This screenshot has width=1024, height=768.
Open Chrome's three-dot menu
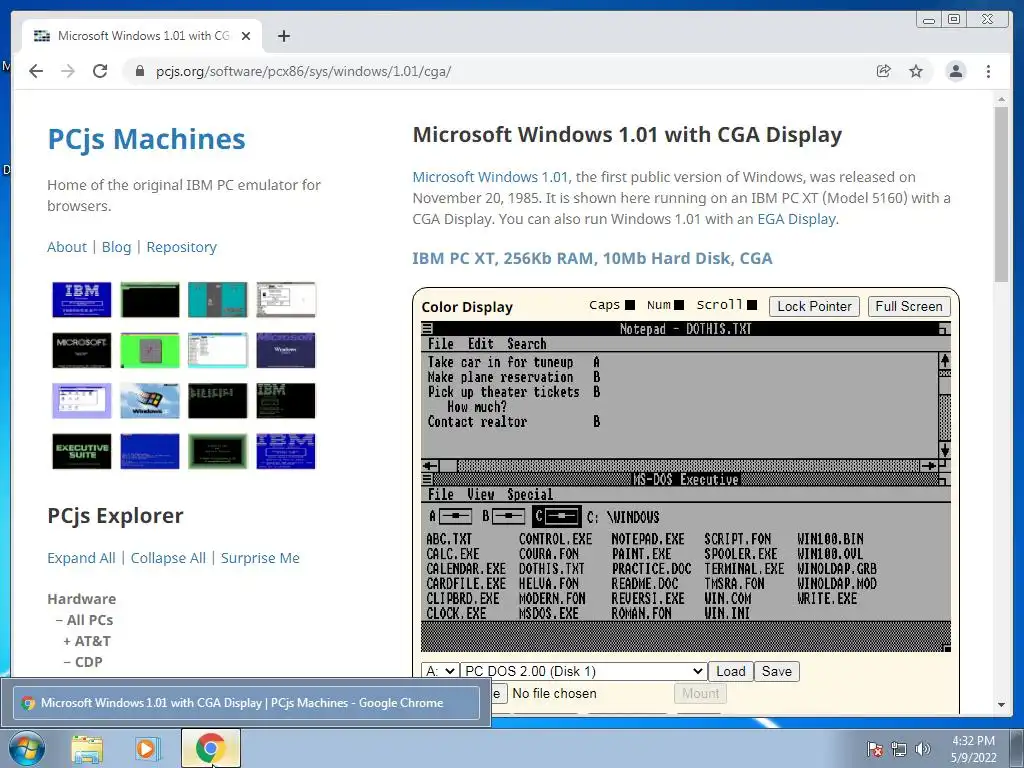[988, 71]
